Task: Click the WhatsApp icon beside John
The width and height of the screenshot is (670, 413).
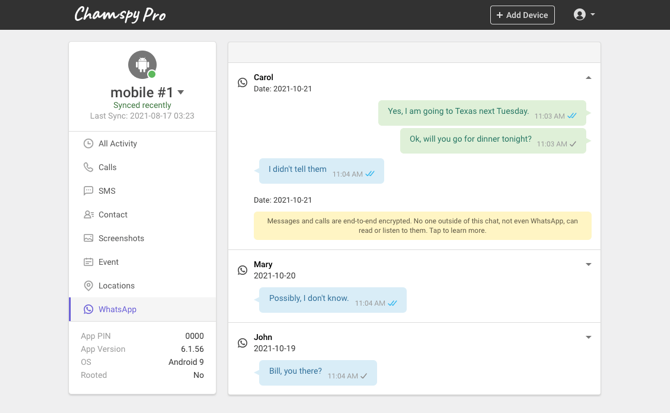Action: coord(242,343)
